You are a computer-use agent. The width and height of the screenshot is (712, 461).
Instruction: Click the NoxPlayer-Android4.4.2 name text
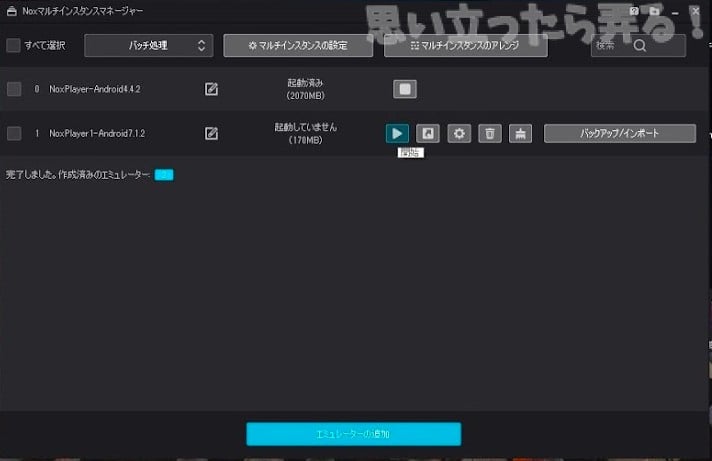pyautogui.click(x=94, y=89)
